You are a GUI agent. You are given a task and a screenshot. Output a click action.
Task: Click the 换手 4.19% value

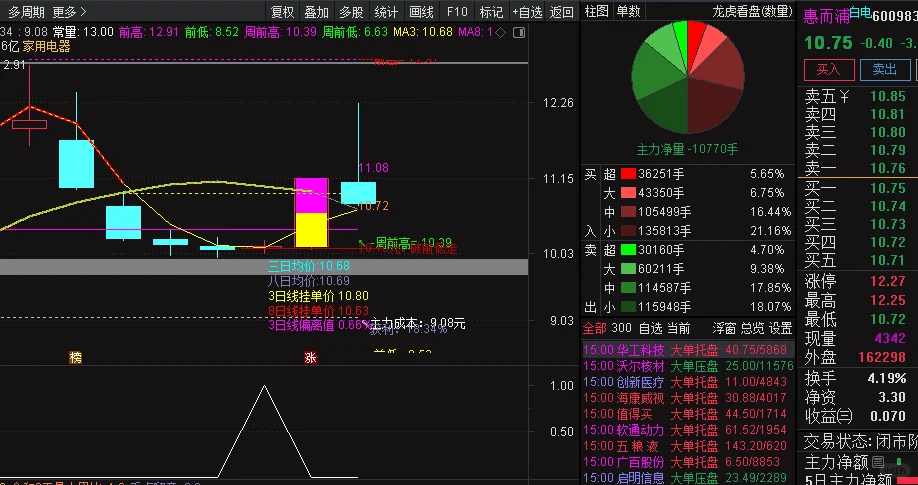click(888, 378)
